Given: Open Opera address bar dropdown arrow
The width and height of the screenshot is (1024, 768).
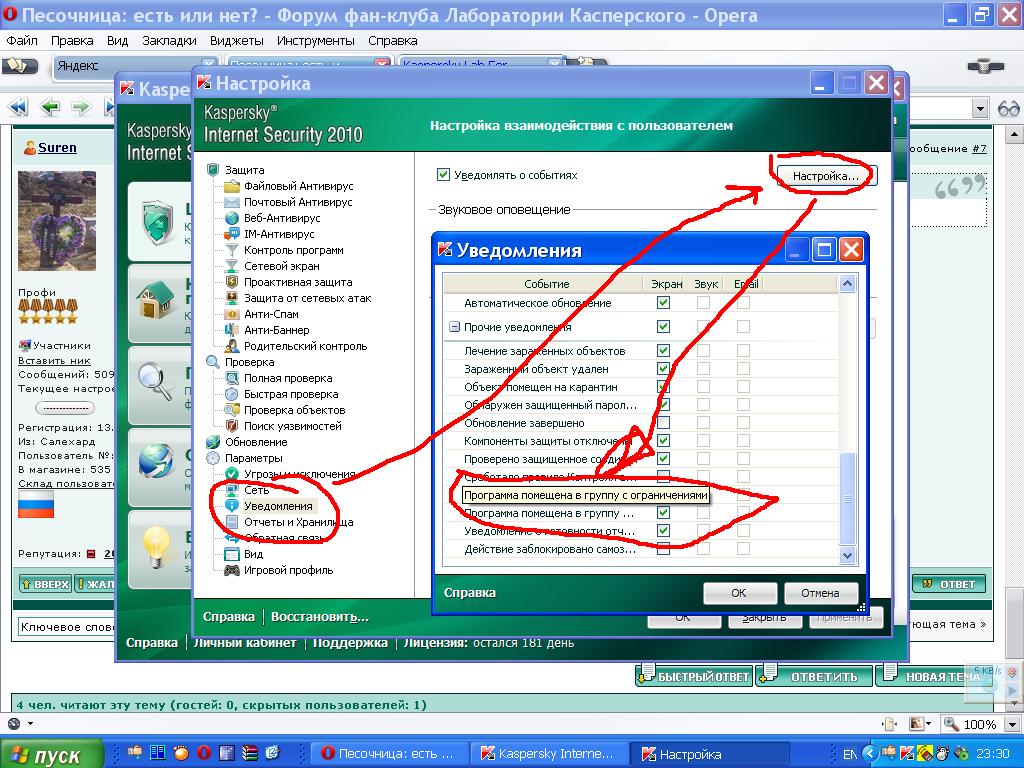Looking at the screenshot, I should click(979, 108).
